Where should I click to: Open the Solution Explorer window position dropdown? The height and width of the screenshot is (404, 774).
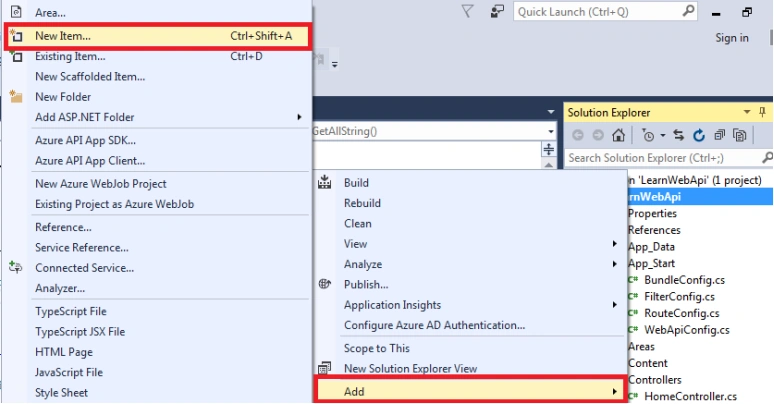(747, 112)
